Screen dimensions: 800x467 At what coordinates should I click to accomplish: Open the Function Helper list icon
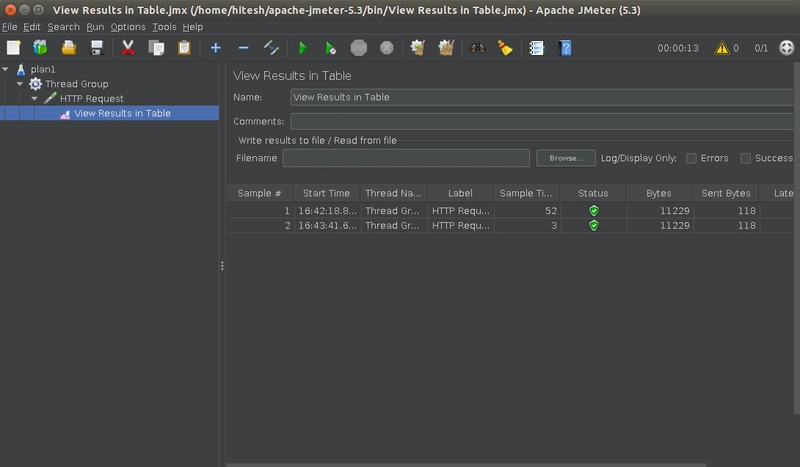coord(537,48)
